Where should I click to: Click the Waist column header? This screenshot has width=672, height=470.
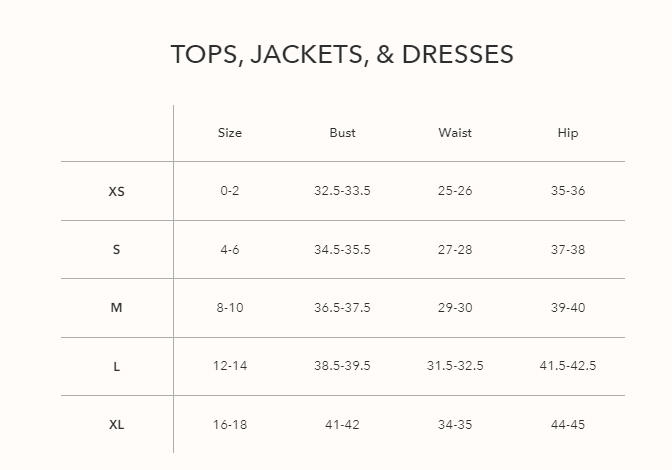455,133
